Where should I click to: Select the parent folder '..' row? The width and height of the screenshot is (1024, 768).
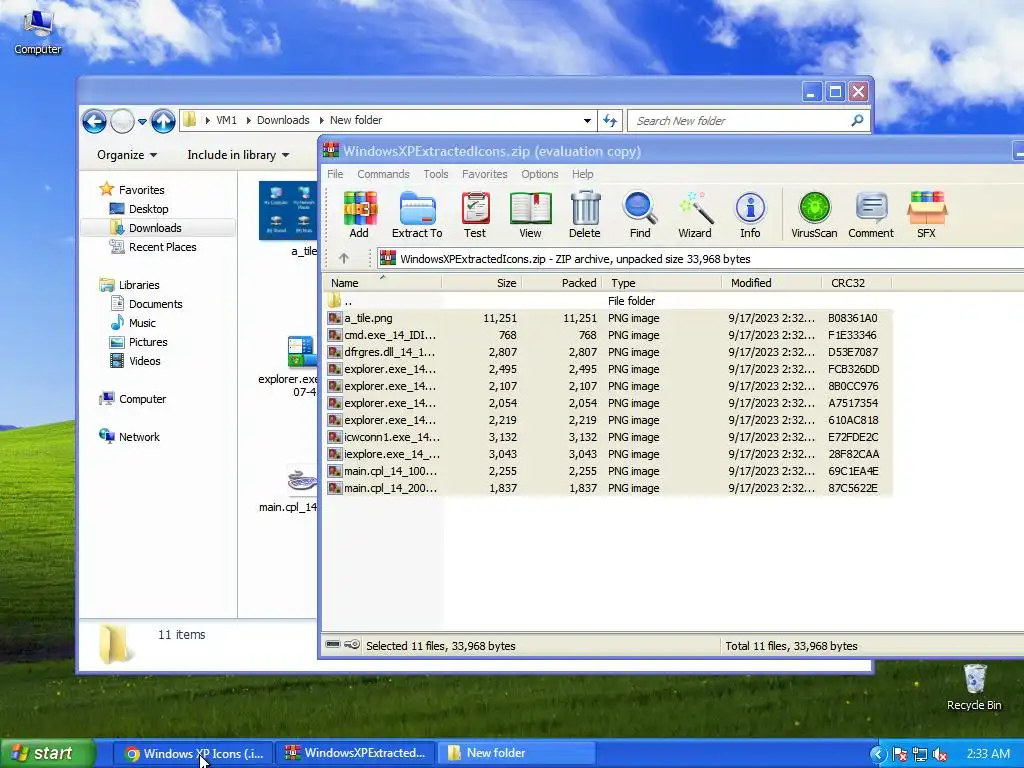click(x=609, y=301)
